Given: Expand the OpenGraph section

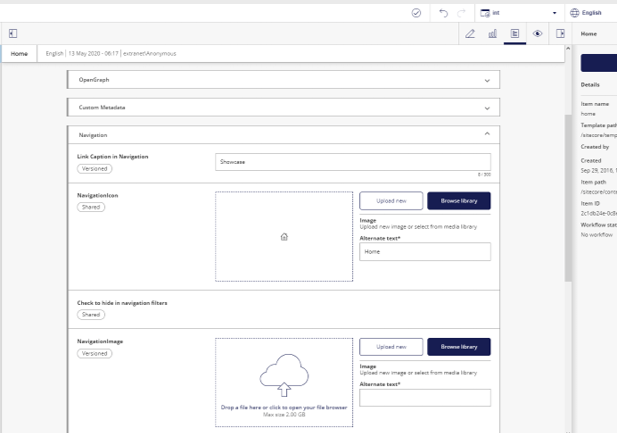Looking at the screenshot, I should click(283, 80).
